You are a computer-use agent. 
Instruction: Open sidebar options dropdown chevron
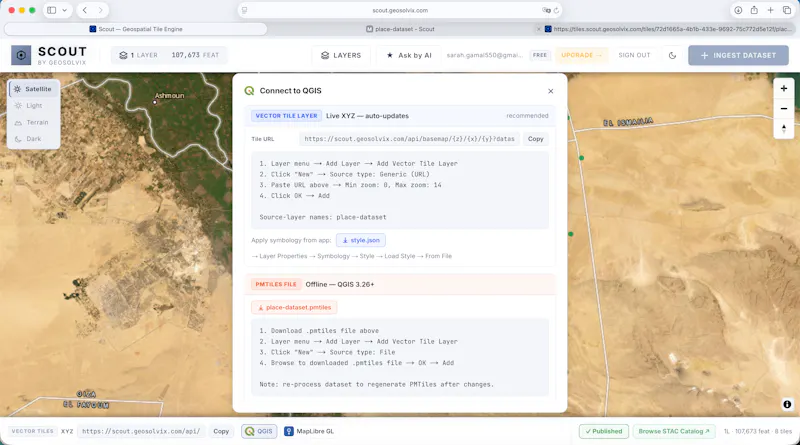(x=65, y=10)
